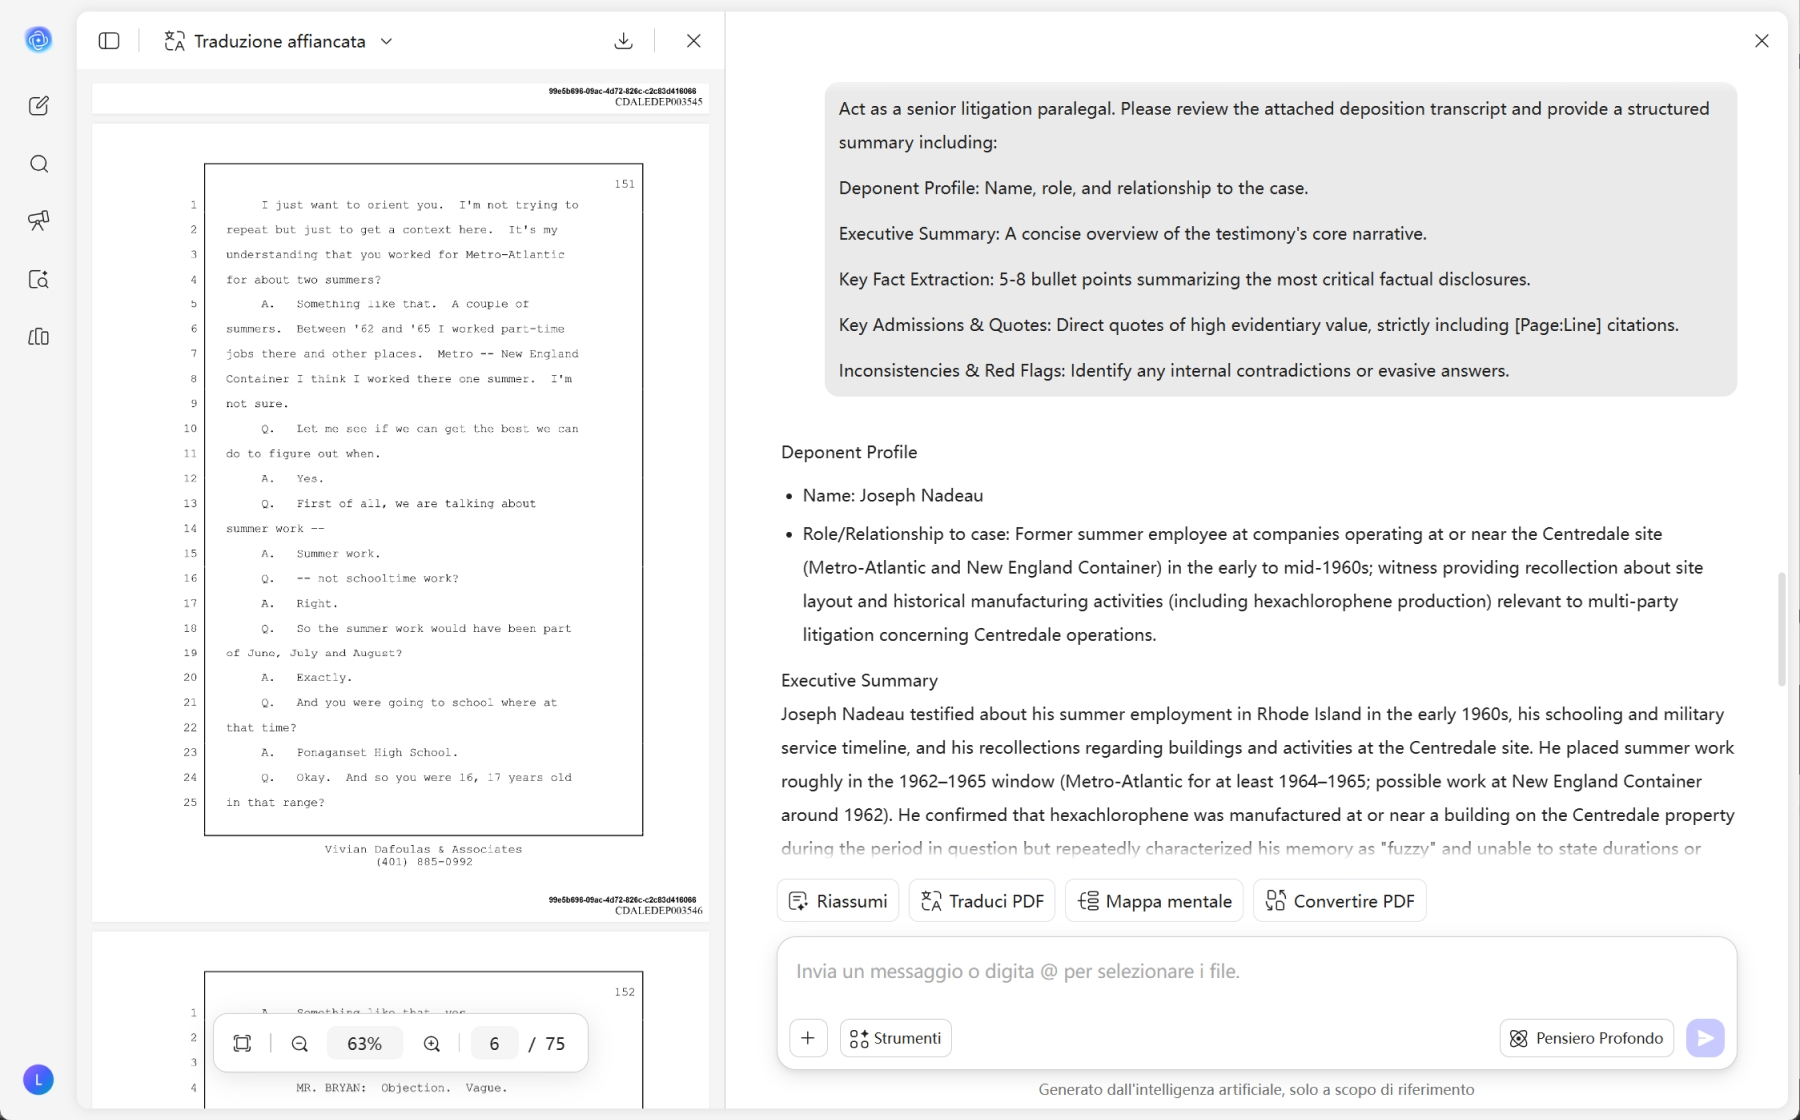Click the chat panel vertical scrollbar
The height and width of the screenshot is (1120, 1800).
click(x=1781, y=629)
